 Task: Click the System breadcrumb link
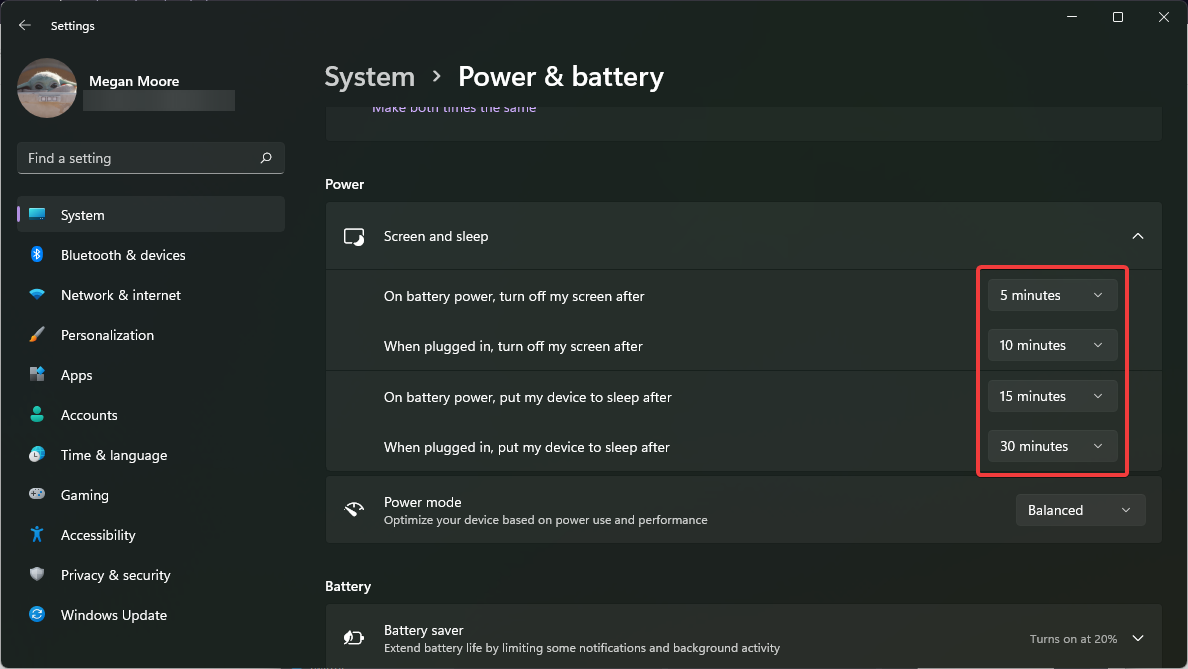[370, 77]
